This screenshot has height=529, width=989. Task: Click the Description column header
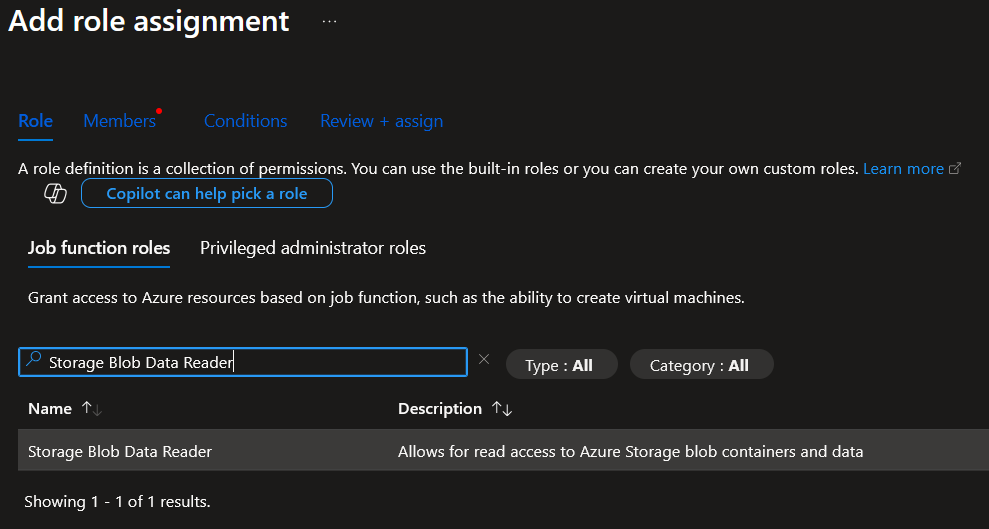pyautogui.click(x=440, y=409)
